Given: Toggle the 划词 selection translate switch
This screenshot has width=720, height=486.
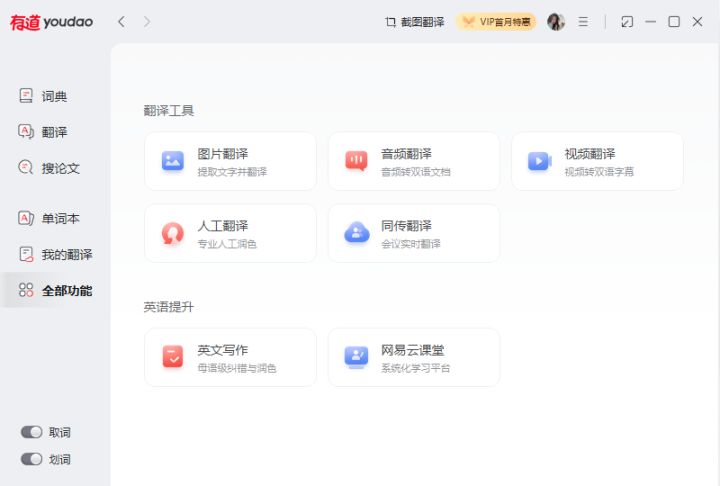Looking at the screenshot, I should click(32, 459).
